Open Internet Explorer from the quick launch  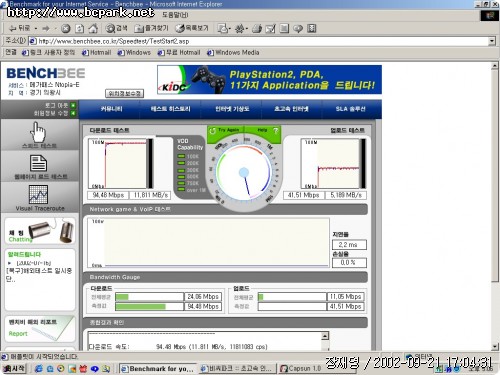coord(39,369)
